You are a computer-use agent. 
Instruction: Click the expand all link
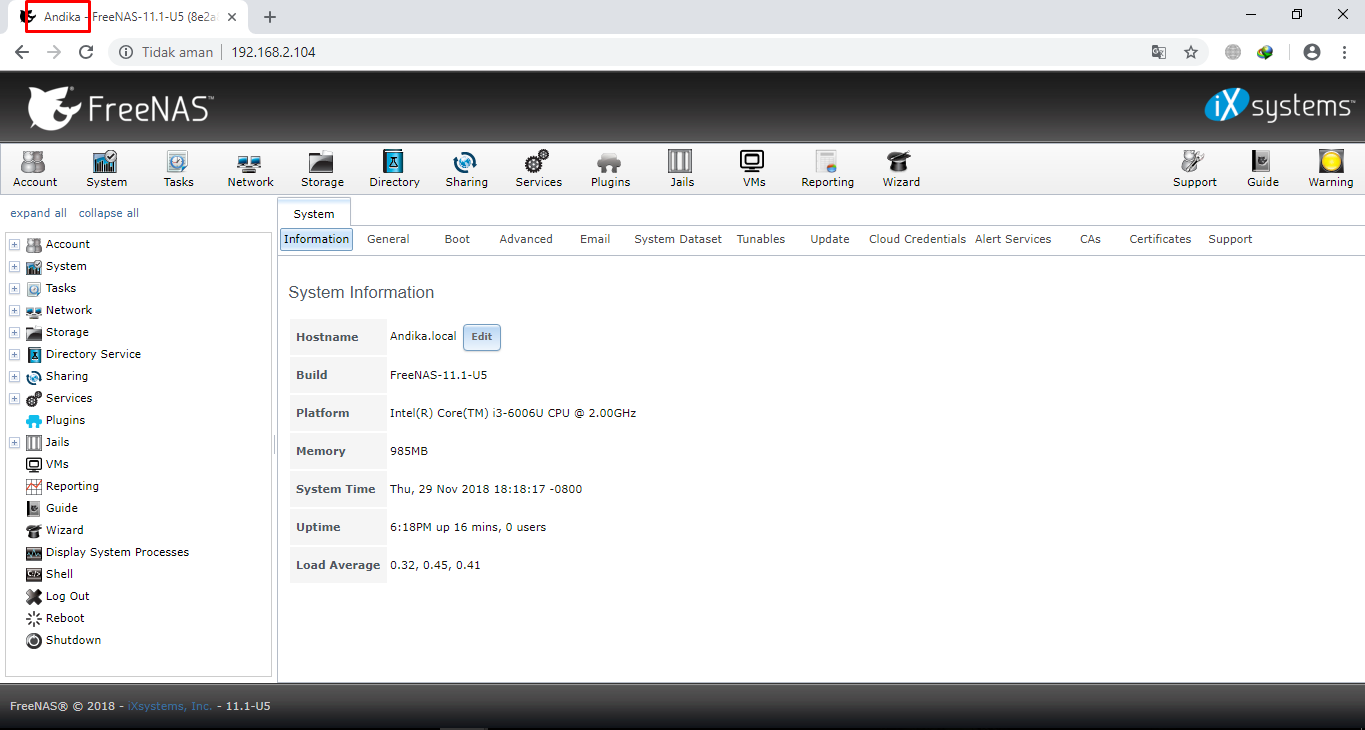39,213
